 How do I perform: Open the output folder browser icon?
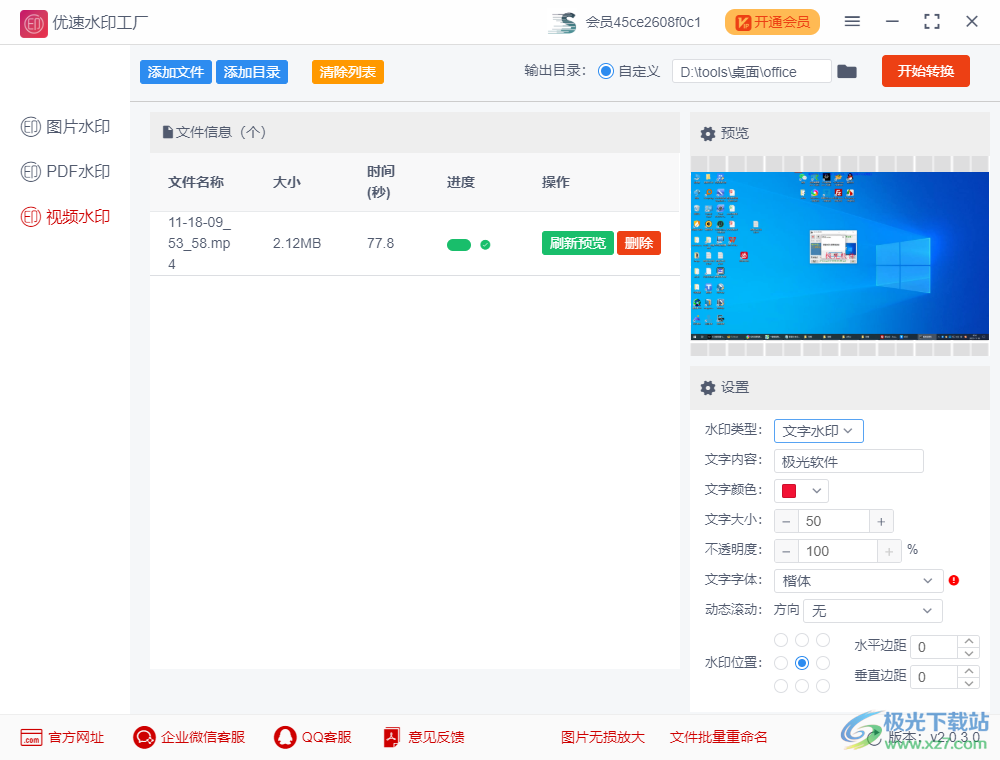click(x=847, y=71)
